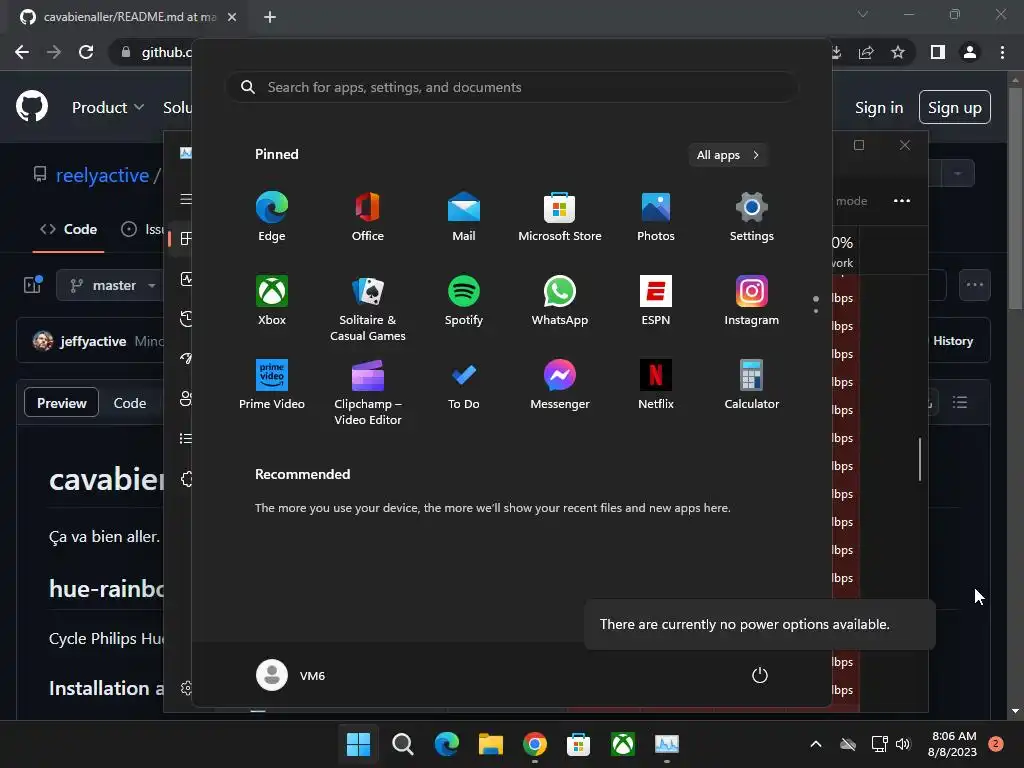The height and width of the screenshot is (768, 1024).
Task: Open Chrome's three-dot menu
Action: point(1002,52)
